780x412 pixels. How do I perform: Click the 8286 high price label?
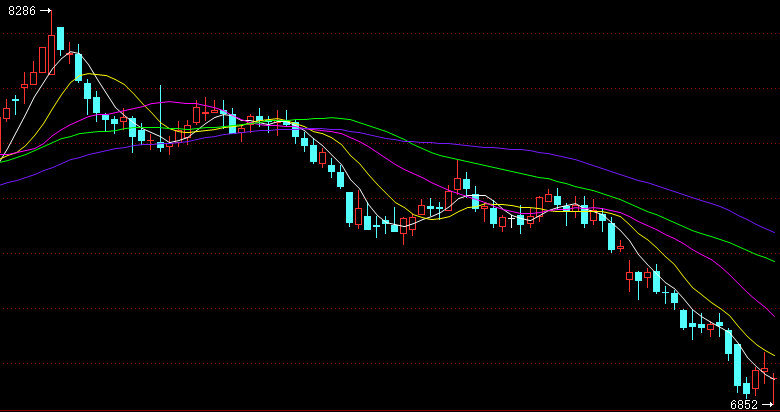point(20,11)
